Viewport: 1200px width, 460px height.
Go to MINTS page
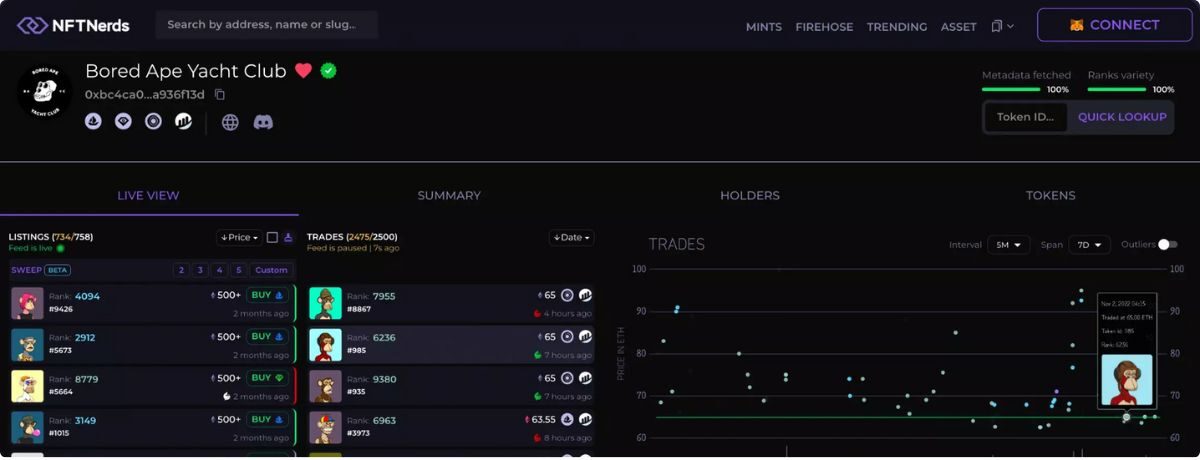click(x=764, y=27)
